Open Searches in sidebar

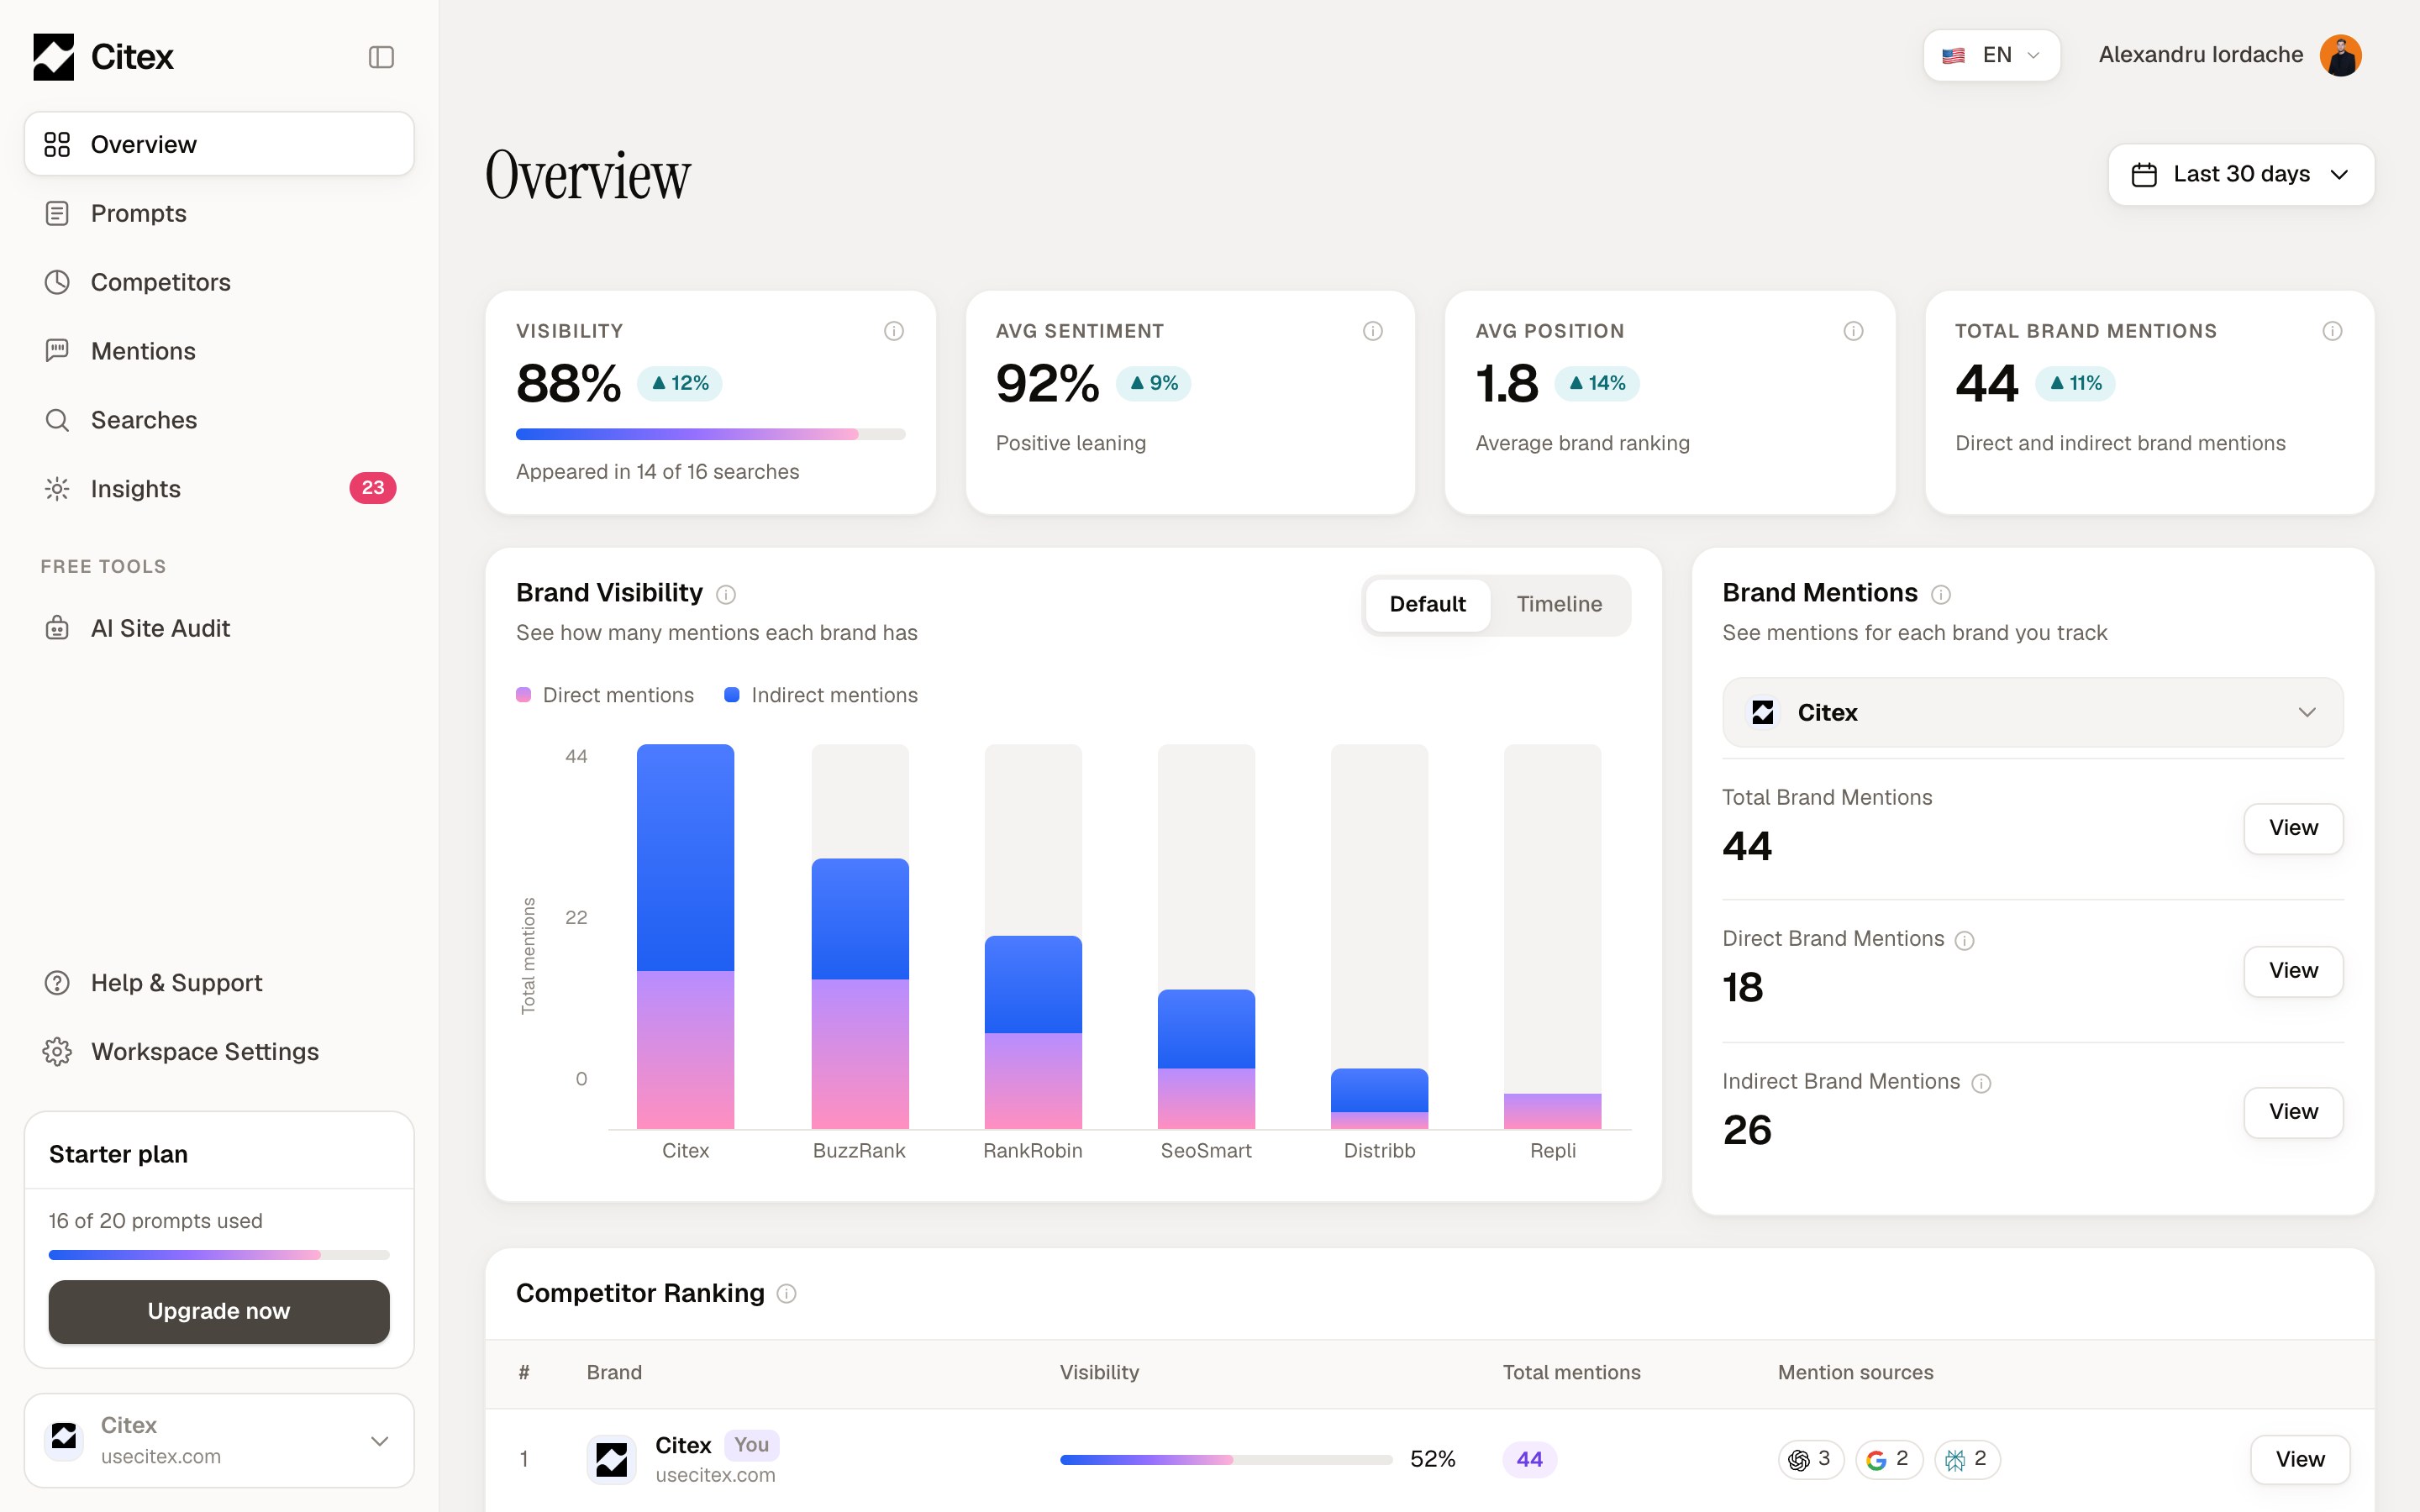(x=219, y=420)
